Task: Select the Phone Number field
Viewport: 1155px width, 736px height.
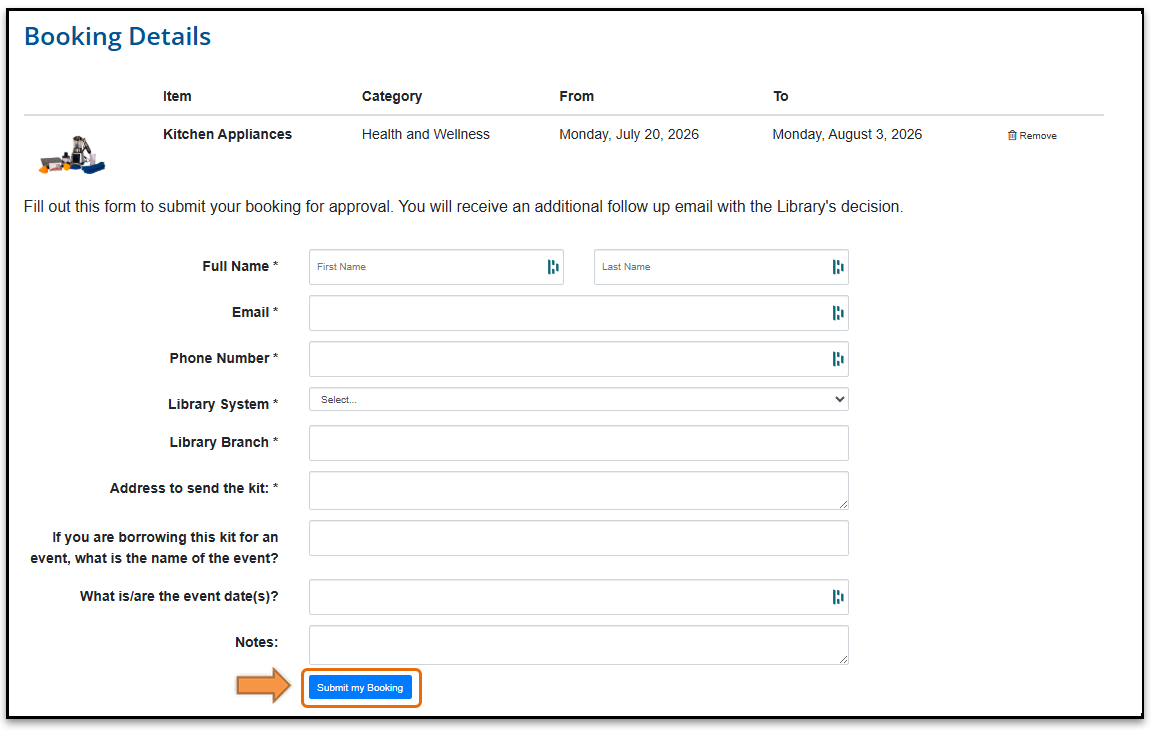Action: click(578, 359)
